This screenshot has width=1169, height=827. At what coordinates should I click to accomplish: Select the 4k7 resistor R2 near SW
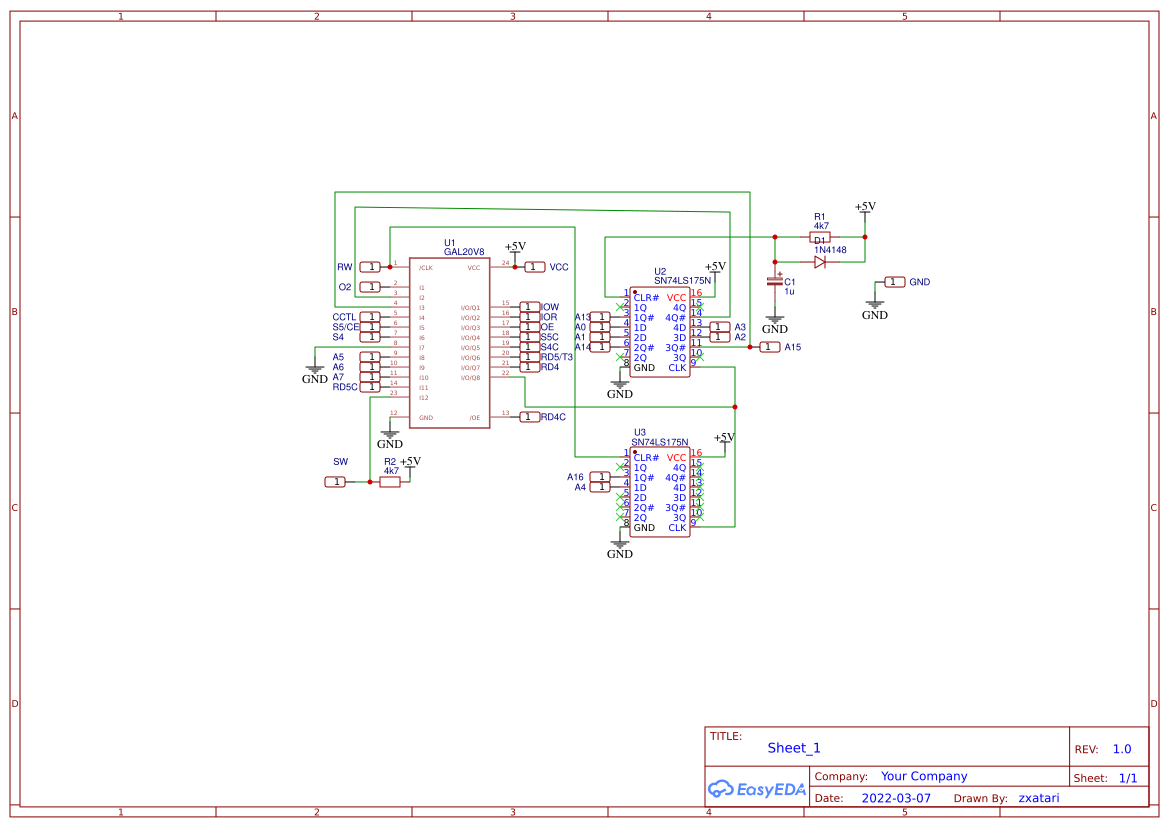point(389,481)
